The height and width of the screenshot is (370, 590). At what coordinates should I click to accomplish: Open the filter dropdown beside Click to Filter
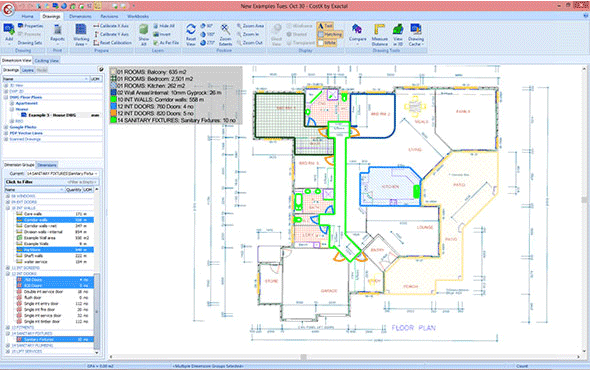tap(82, 182)
